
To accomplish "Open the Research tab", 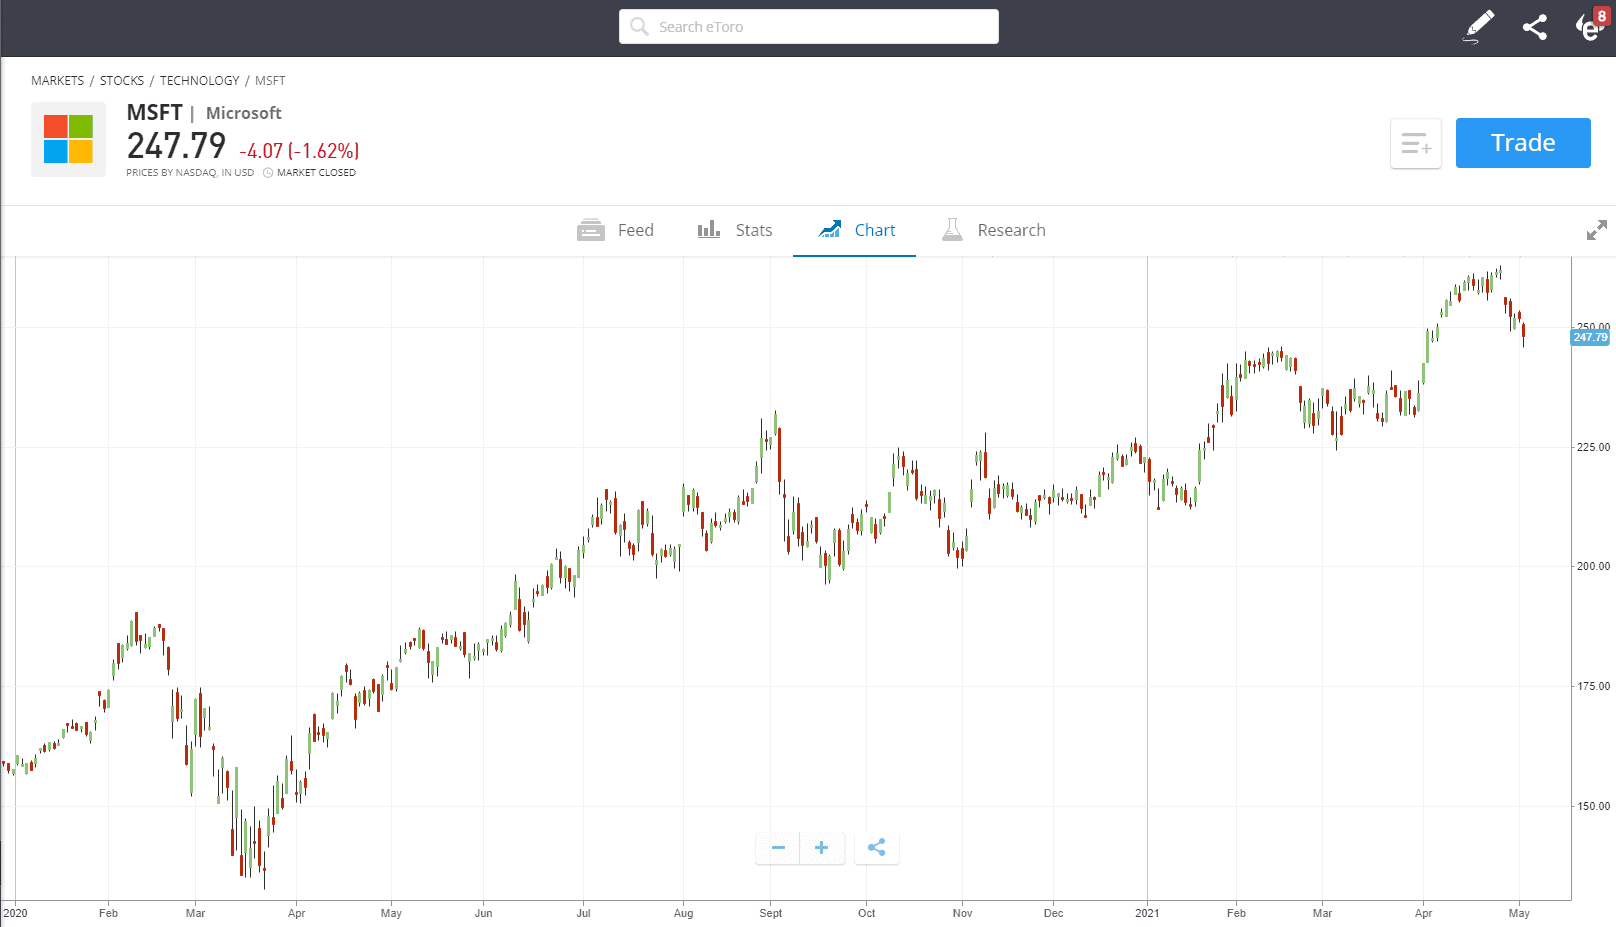I will (993, 230).
